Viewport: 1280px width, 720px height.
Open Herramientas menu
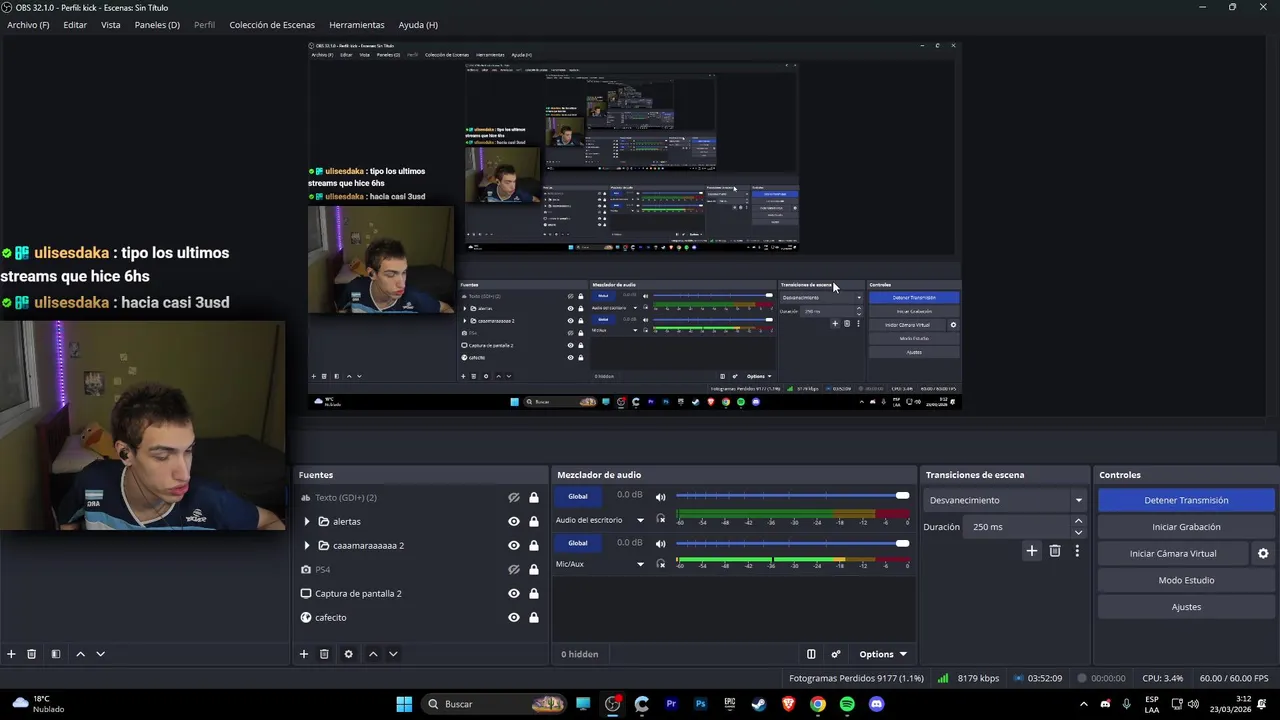(x=357, y=24)
